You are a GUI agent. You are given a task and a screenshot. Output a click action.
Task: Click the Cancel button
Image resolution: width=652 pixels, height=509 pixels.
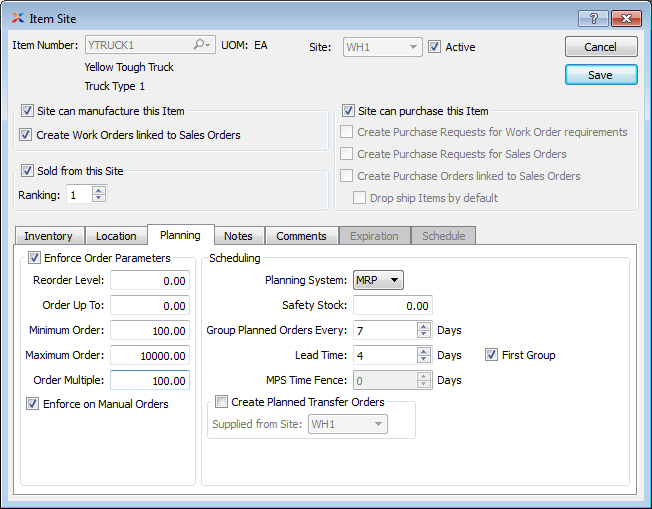tap(601, 47)
